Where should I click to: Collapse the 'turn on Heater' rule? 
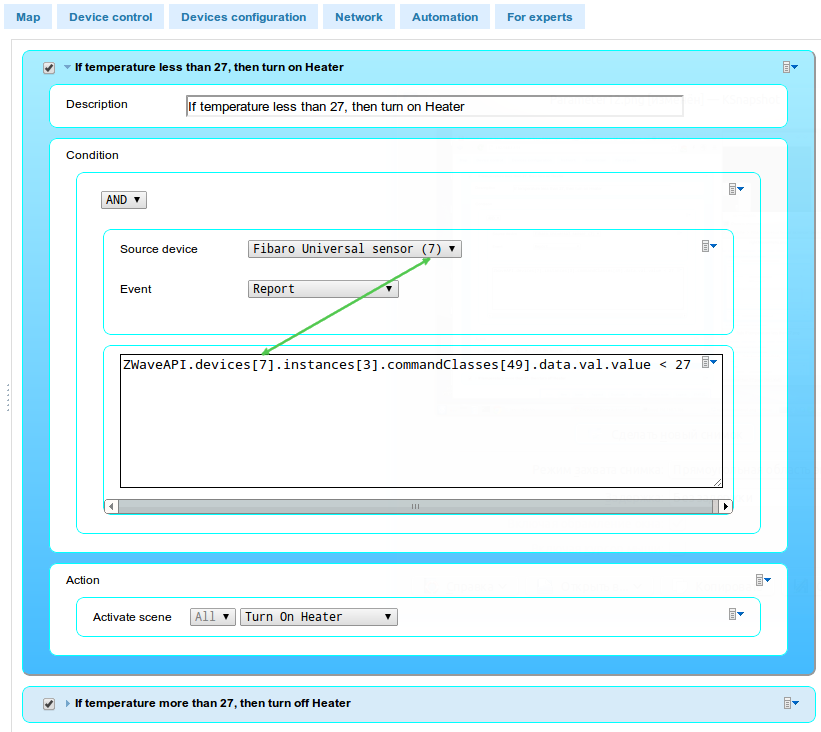tap(67, 68)
